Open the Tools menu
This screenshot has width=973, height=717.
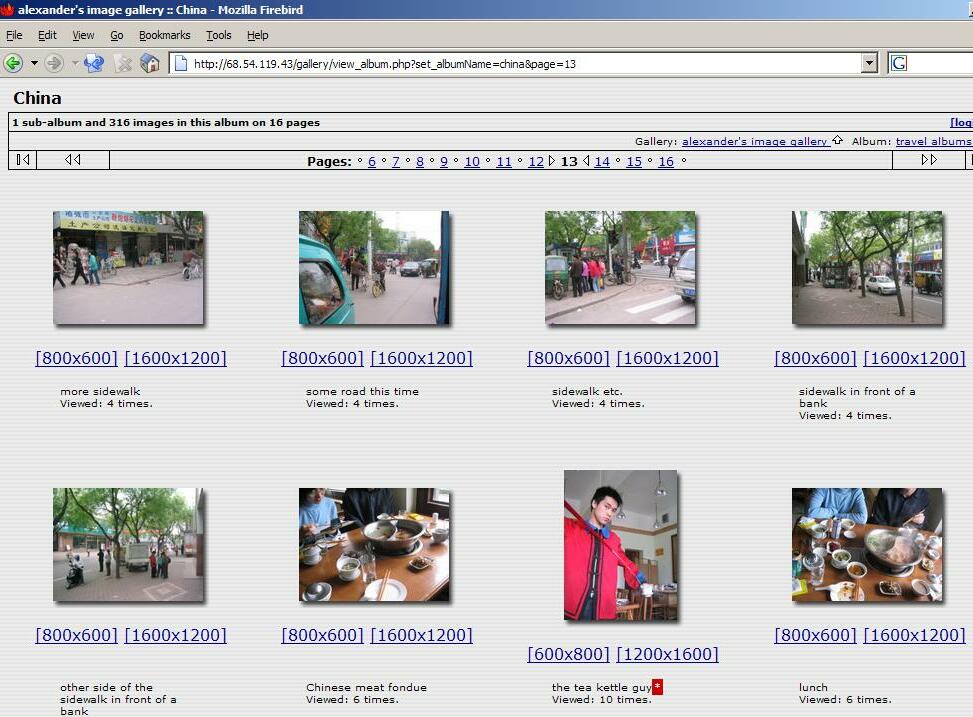point(218,35)
